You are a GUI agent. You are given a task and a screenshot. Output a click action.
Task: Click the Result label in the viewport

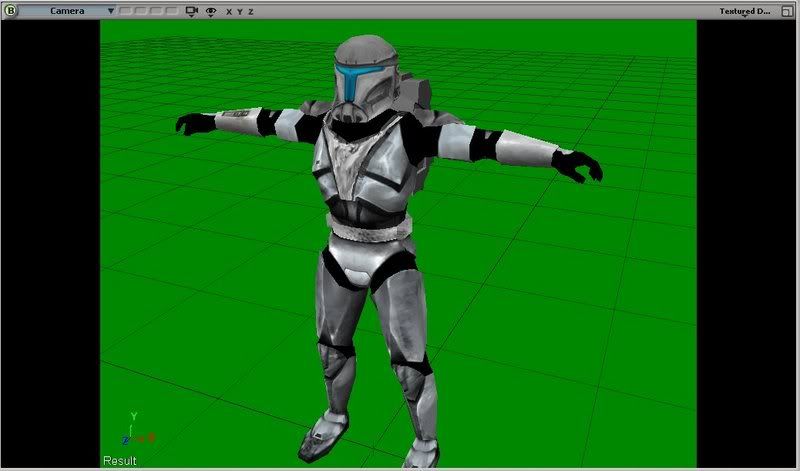(119, 461)
